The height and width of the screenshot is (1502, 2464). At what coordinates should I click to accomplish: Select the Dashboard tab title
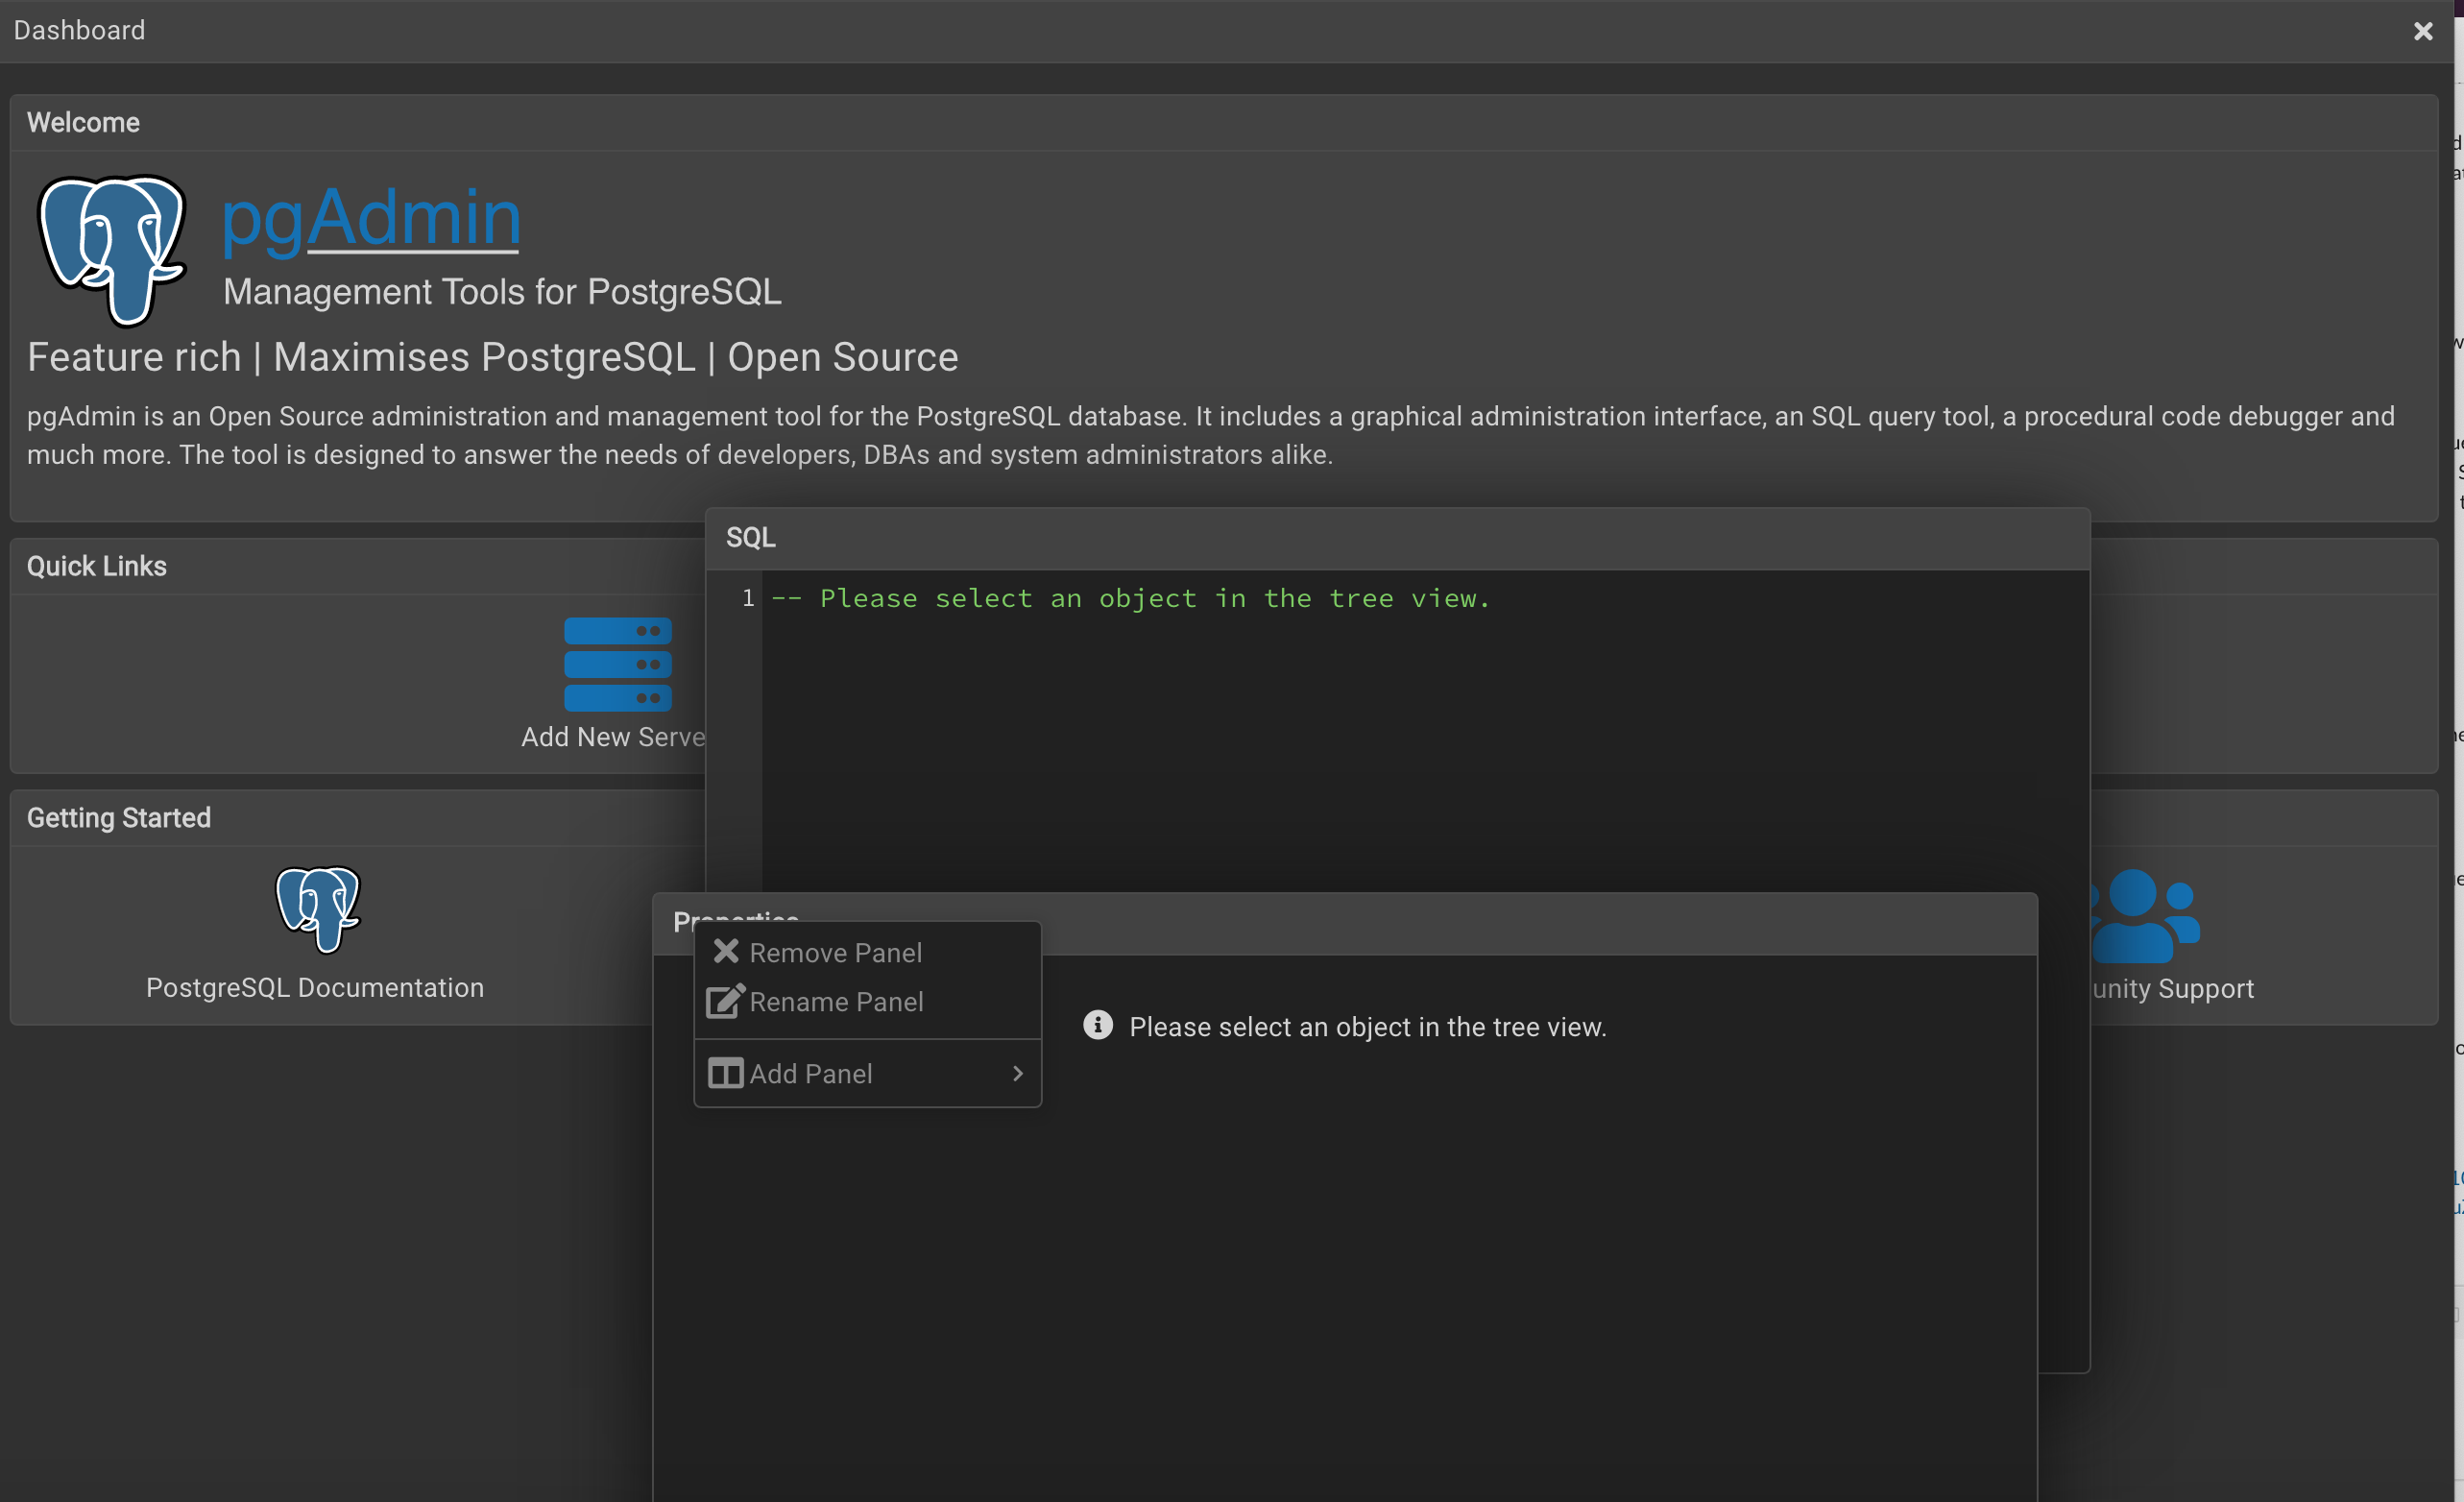click(79, 30)
